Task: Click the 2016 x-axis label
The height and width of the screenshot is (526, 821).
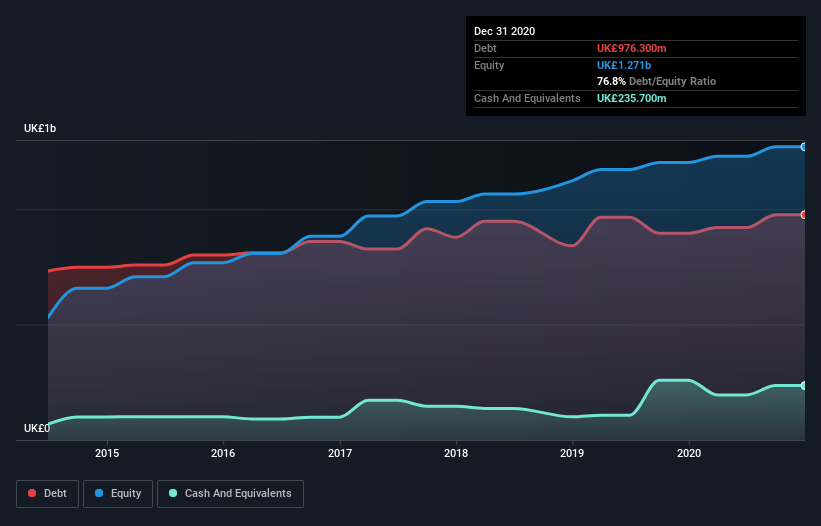Action: point(223,453)
